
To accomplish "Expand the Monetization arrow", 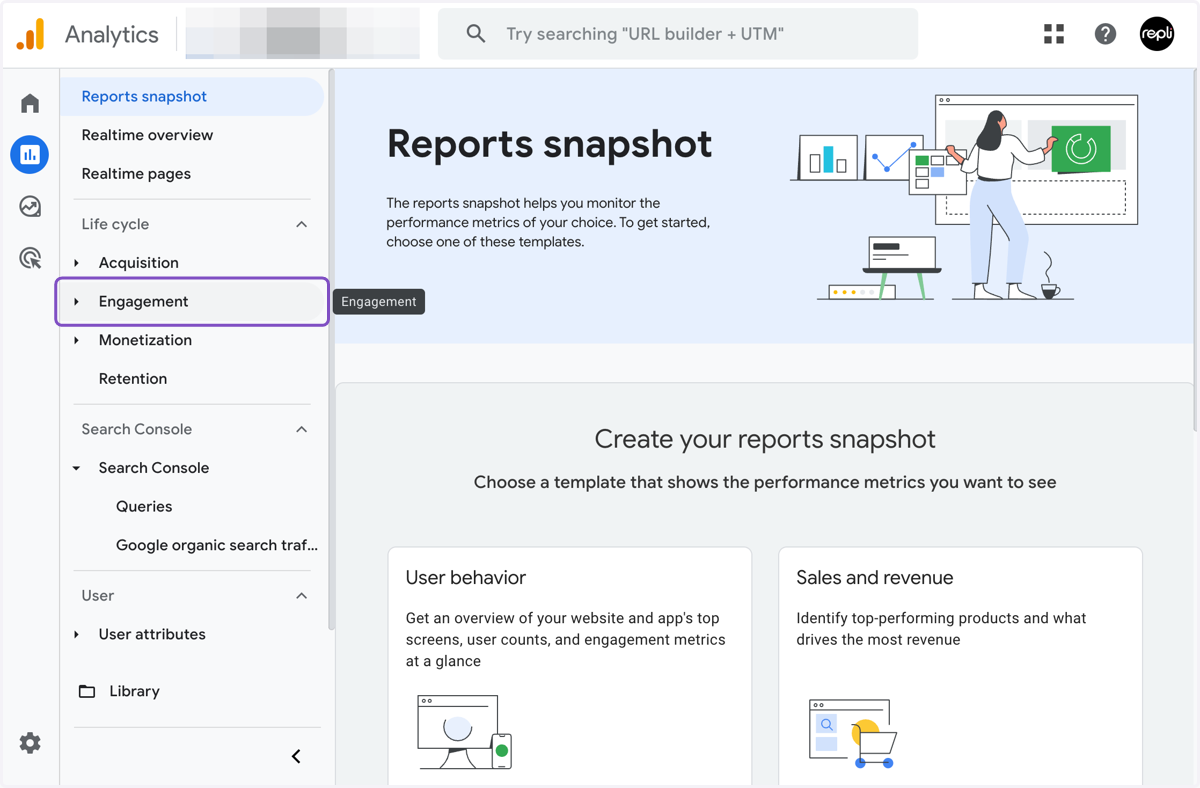I will tap(77, 341).
